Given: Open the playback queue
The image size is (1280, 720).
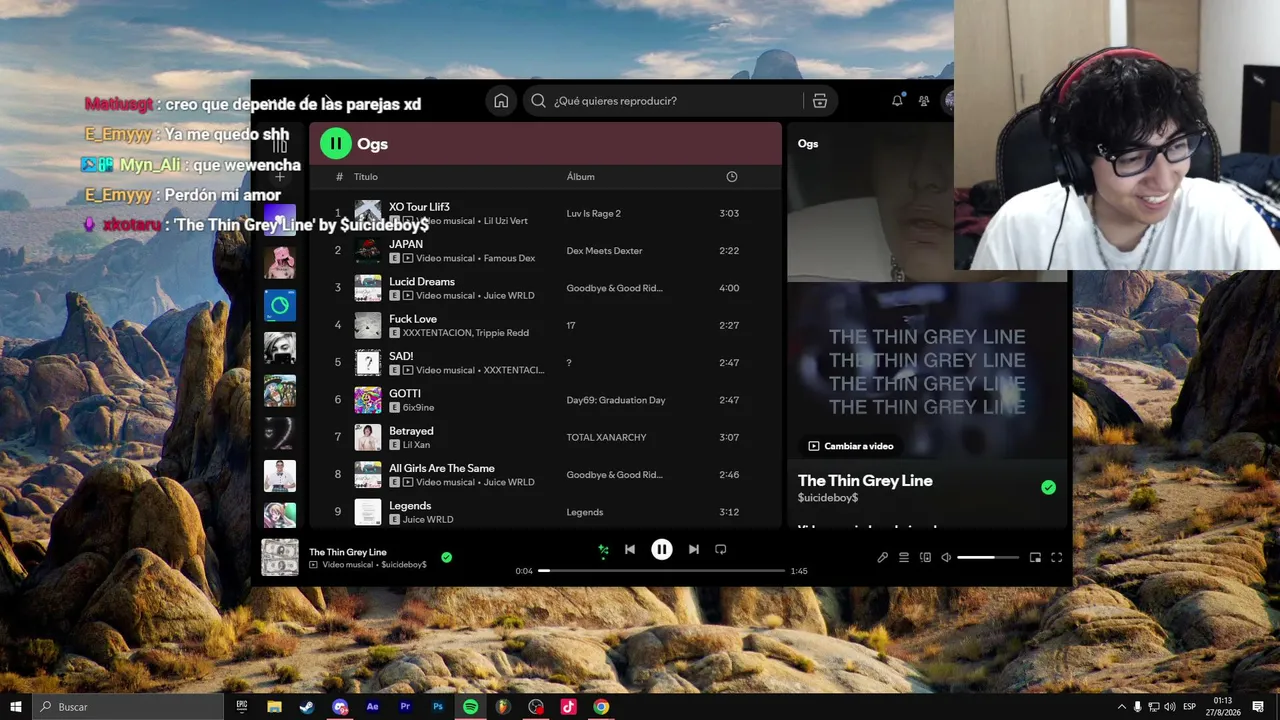Looking at the screenshot, I should [904, 557].
